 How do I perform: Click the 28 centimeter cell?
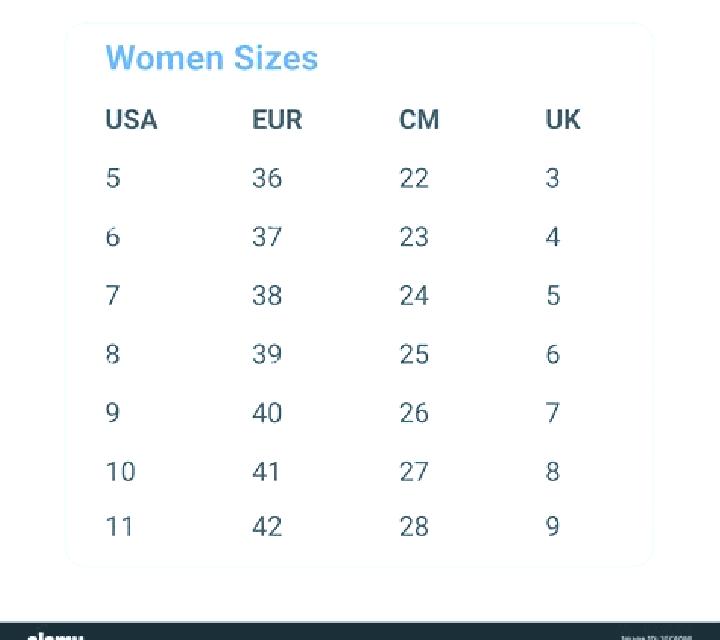pyautogui.click(x=414, y=526)
